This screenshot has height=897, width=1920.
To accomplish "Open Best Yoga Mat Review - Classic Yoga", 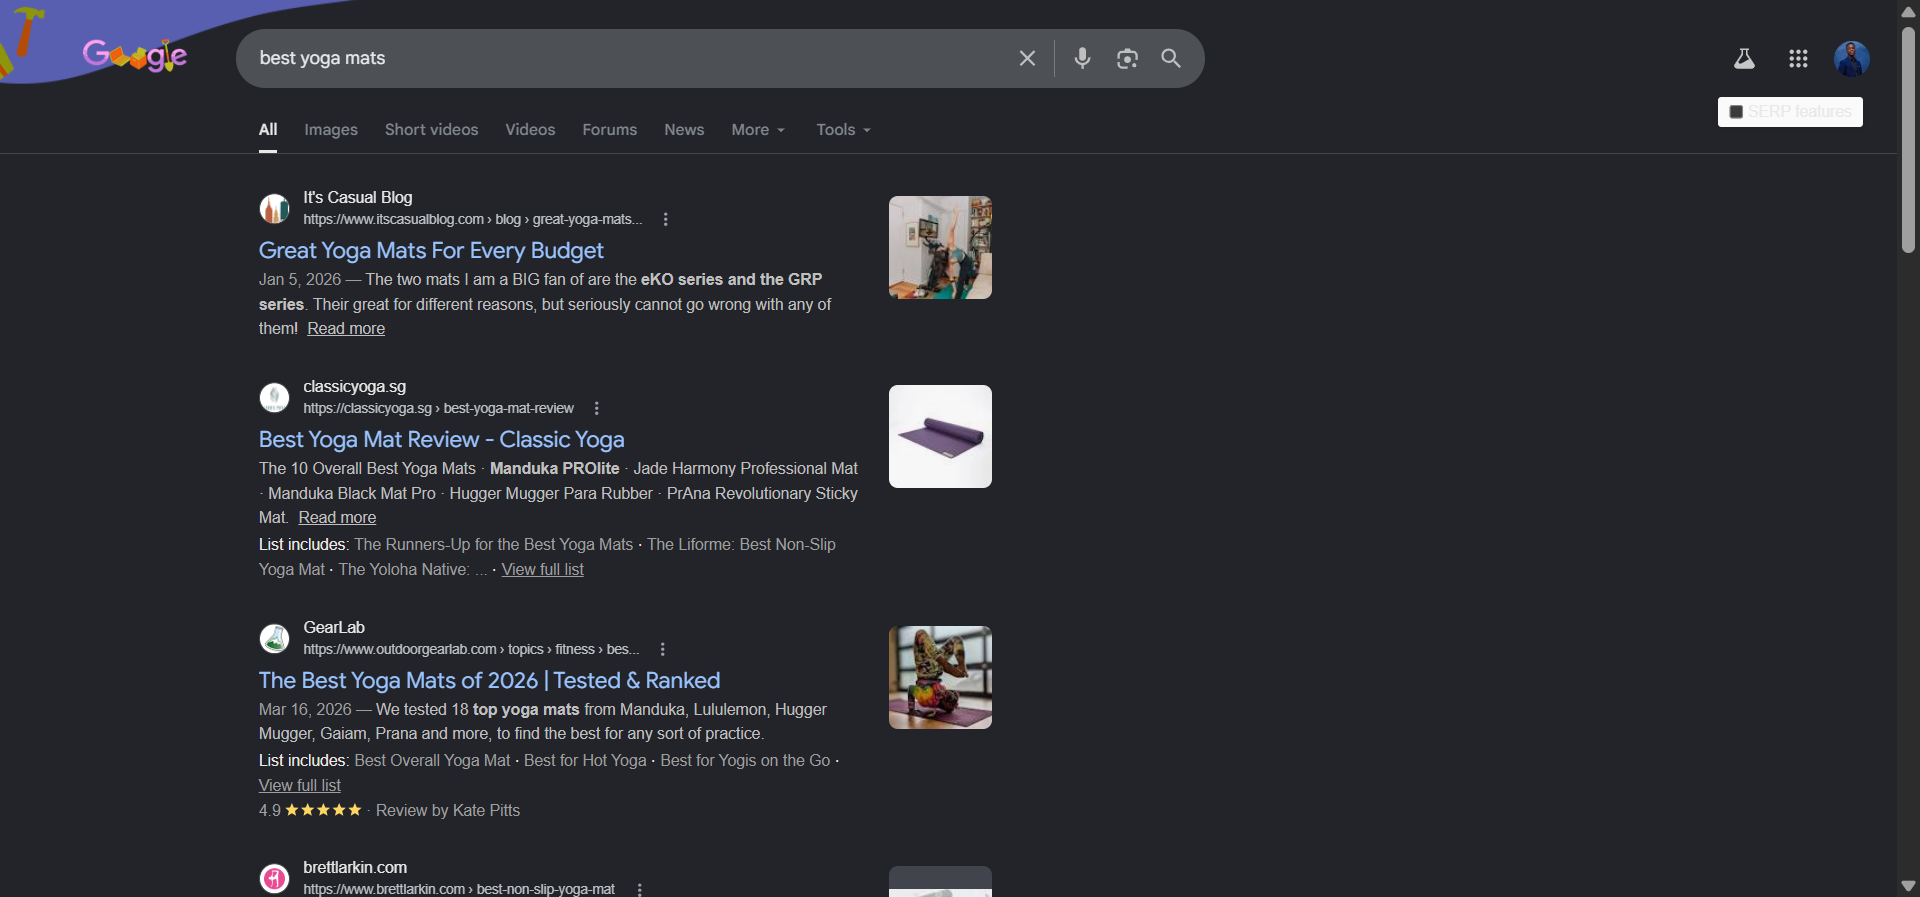I will (441, 439).
